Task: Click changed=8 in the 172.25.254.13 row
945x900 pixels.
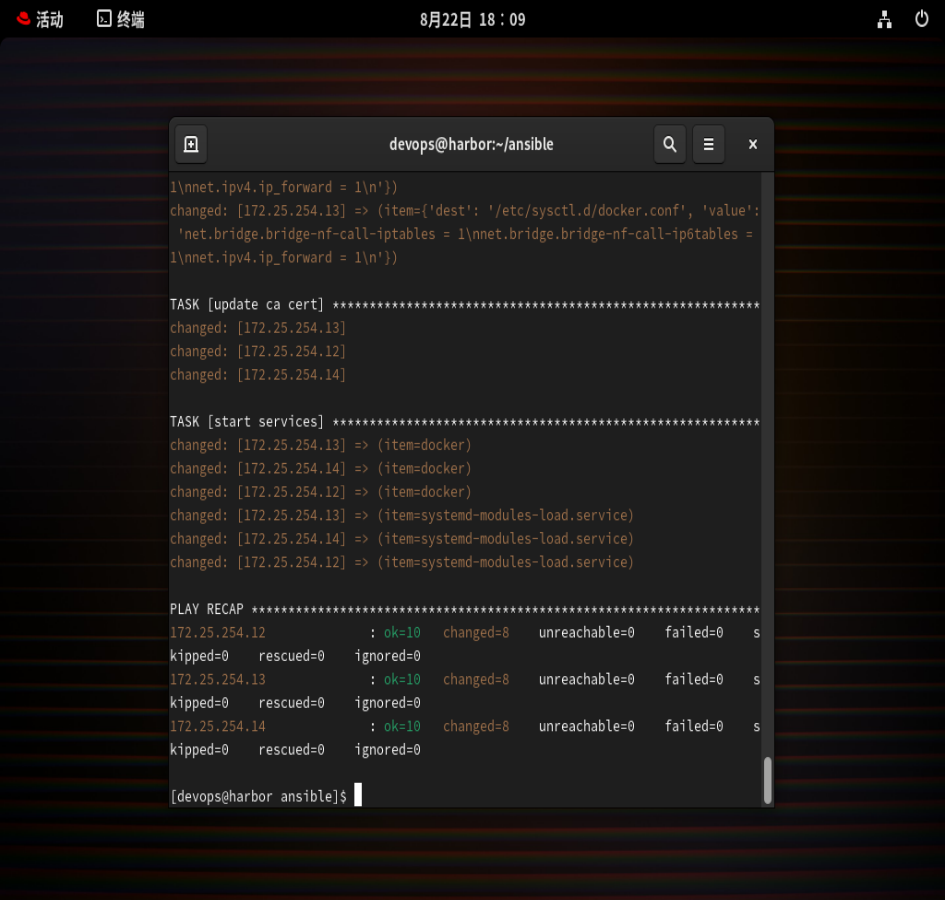Action: pos(476,679)
